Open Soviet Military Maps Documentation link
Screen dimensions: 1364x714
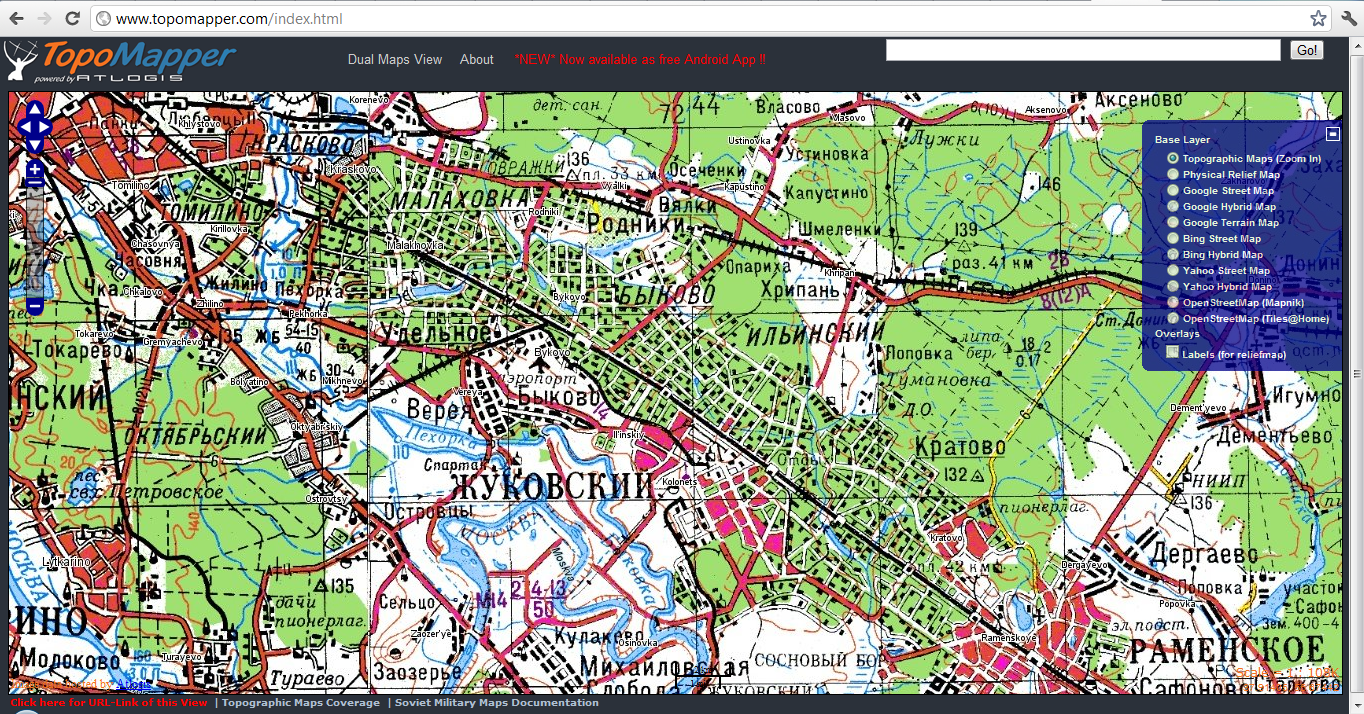click(x=496, y=703)
